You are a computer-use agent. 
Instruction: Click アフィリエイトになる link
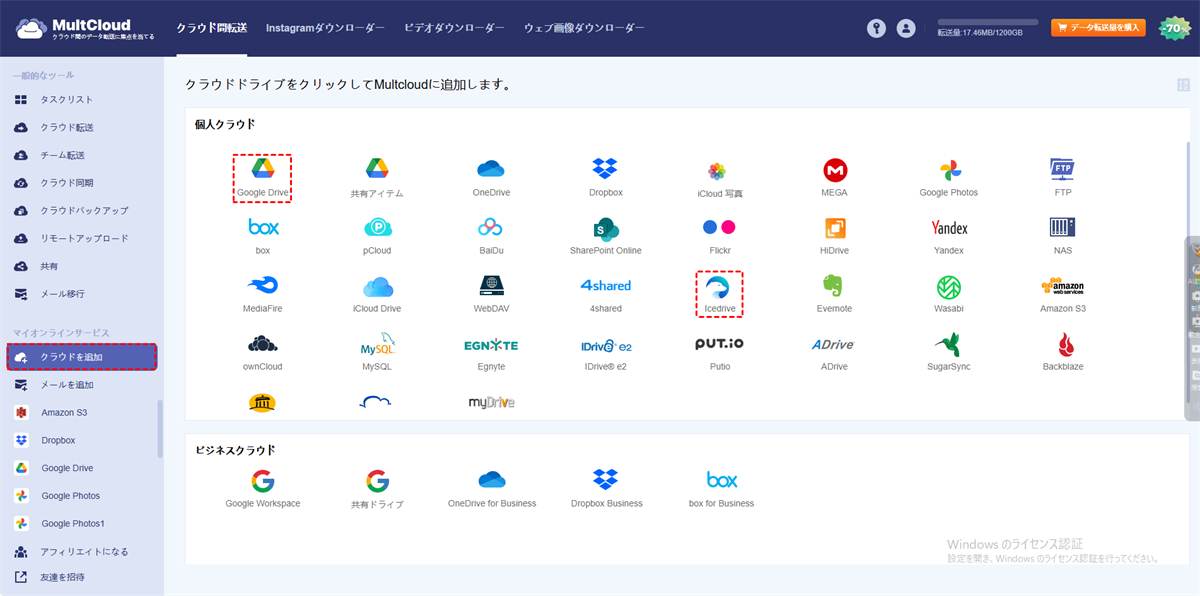[x=82, y=552]
